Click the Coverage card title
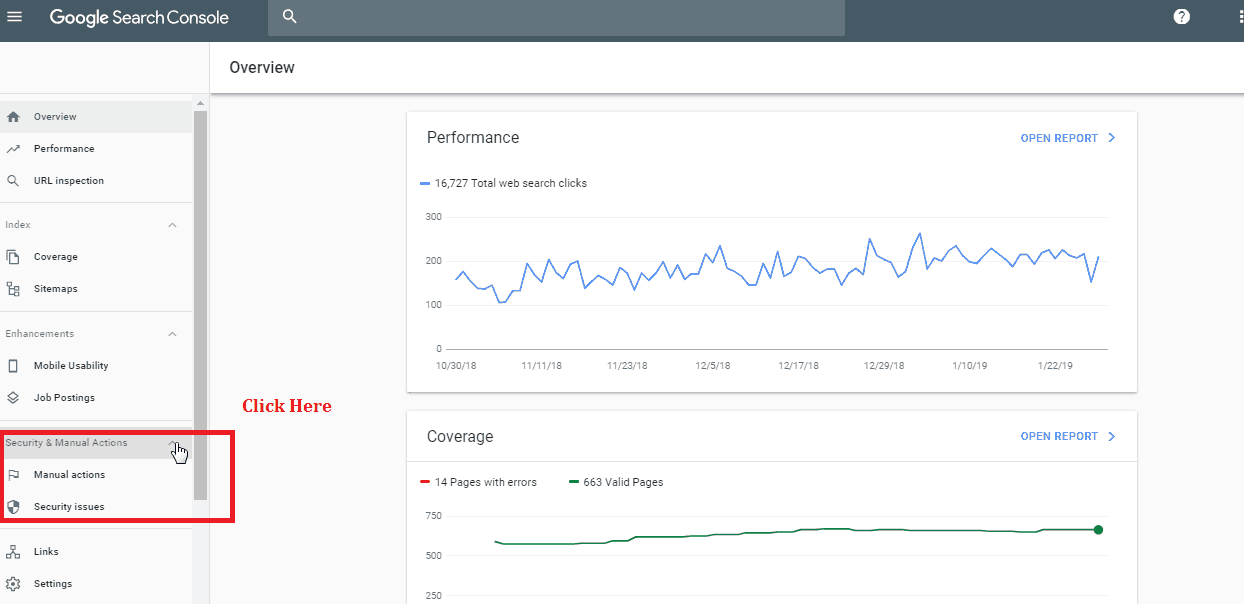 pos(460,437)
